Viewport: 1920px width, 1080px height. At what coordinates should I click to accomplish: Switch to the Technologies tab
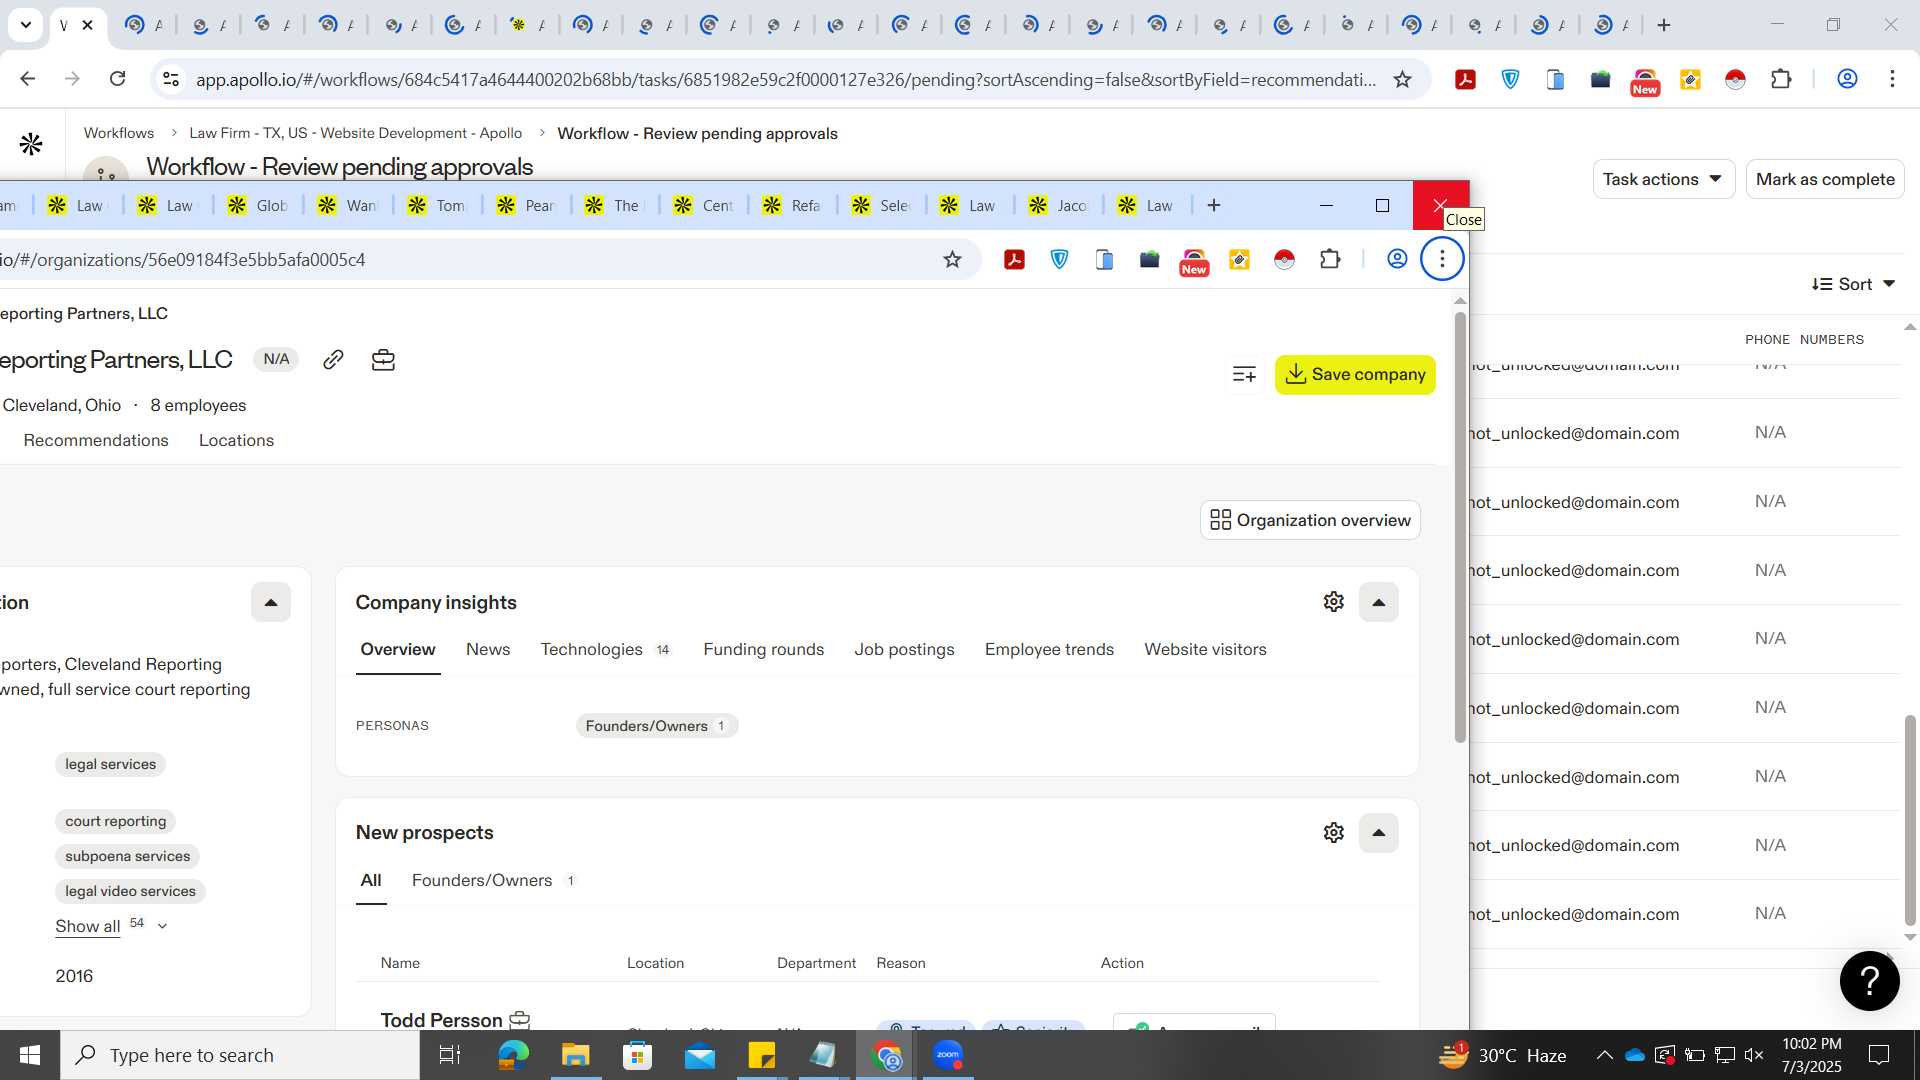coord(605,650)
